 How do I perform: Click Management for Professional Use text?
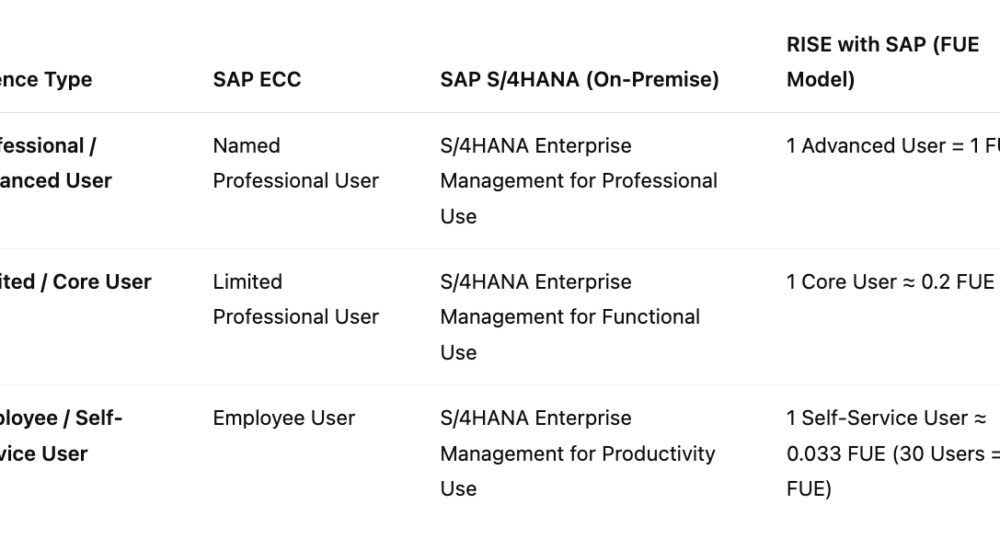click(x=578, y=198)
